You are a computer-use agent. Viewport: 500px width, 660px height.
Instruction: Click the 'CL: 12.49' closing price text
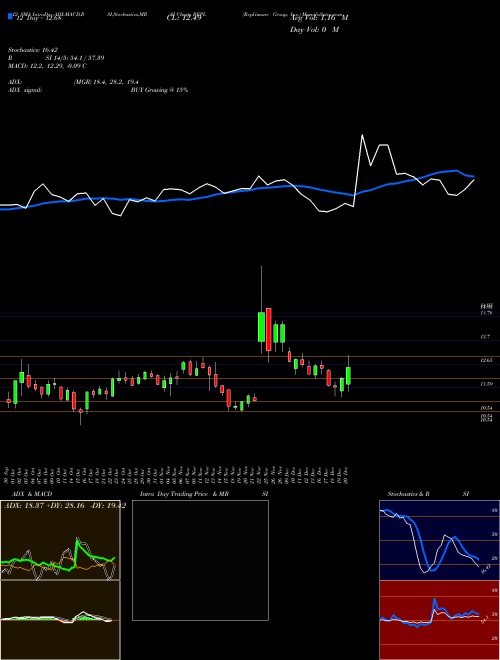pos(184,18)
